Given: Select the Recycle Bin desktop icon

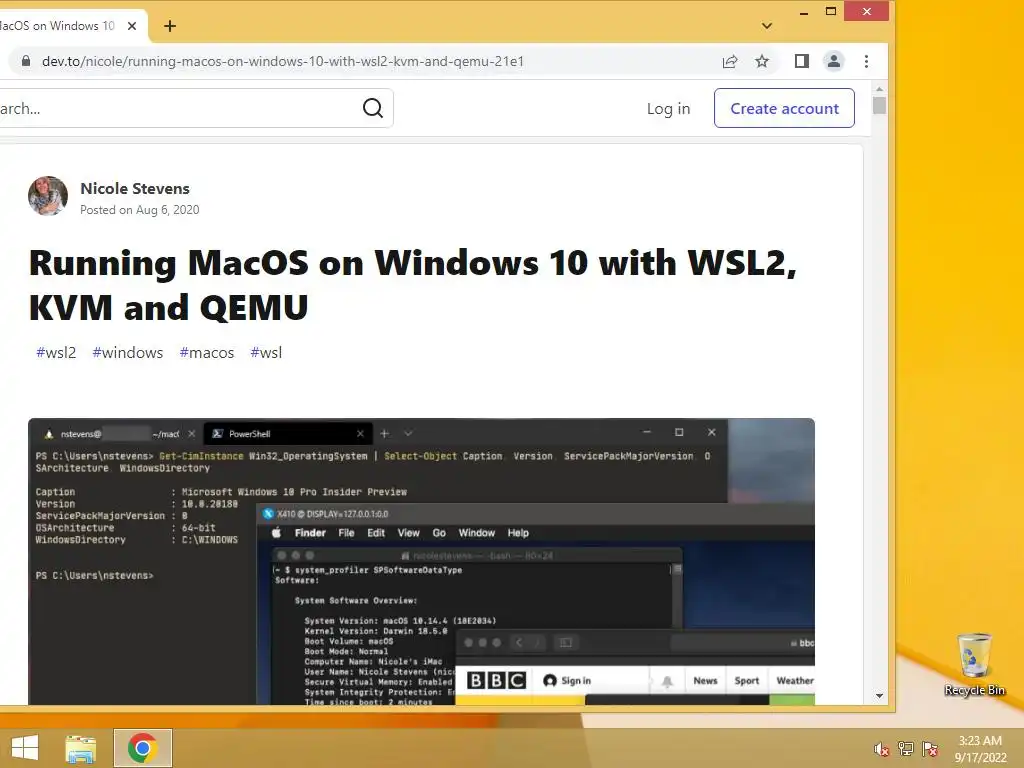Looking at the screenshot, I should (x=974, y=664).
